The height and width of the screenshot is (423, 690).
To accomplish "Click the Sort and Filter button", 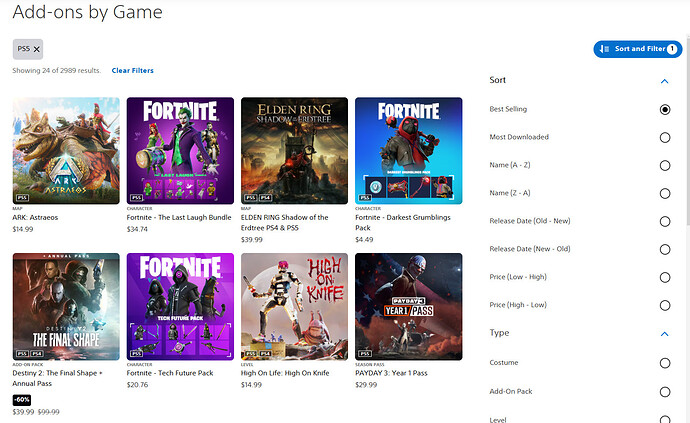I will pos(638,49).
